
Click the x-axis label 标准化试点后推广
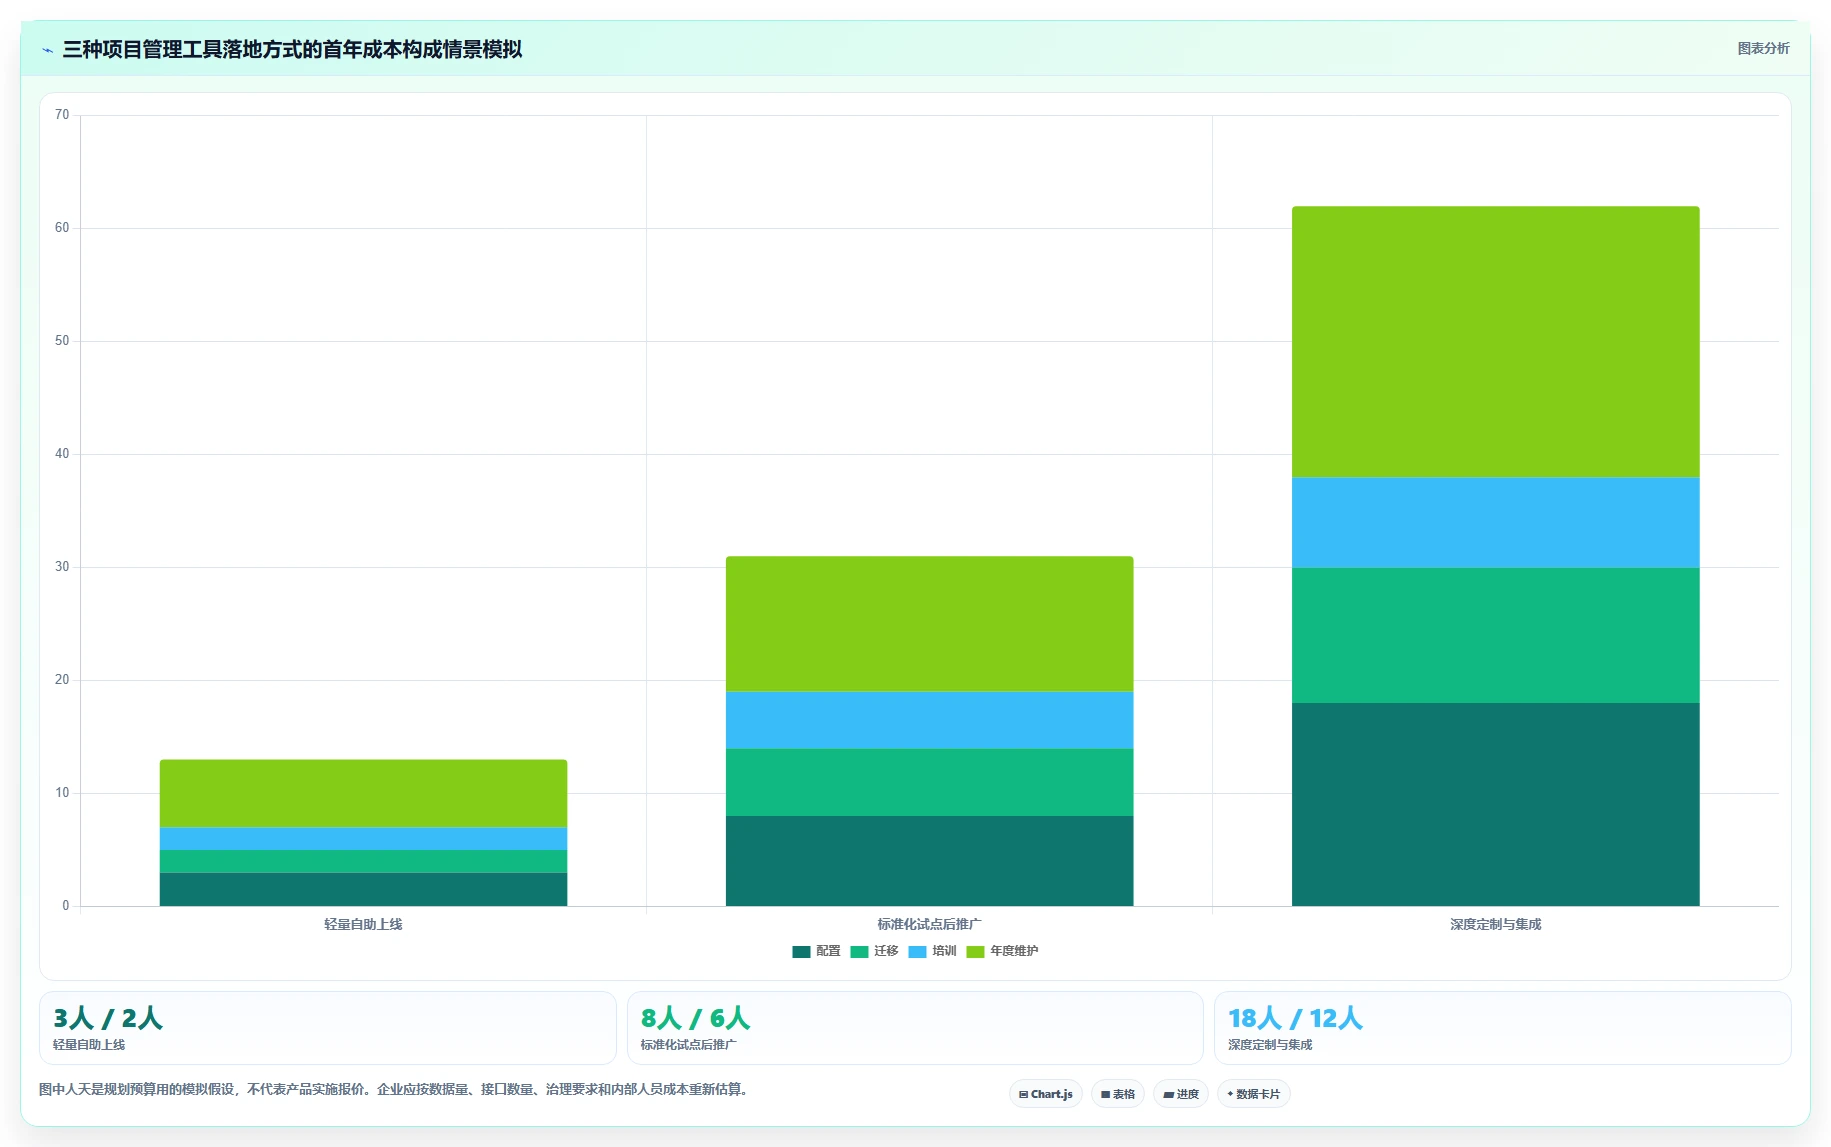point(929,924)
